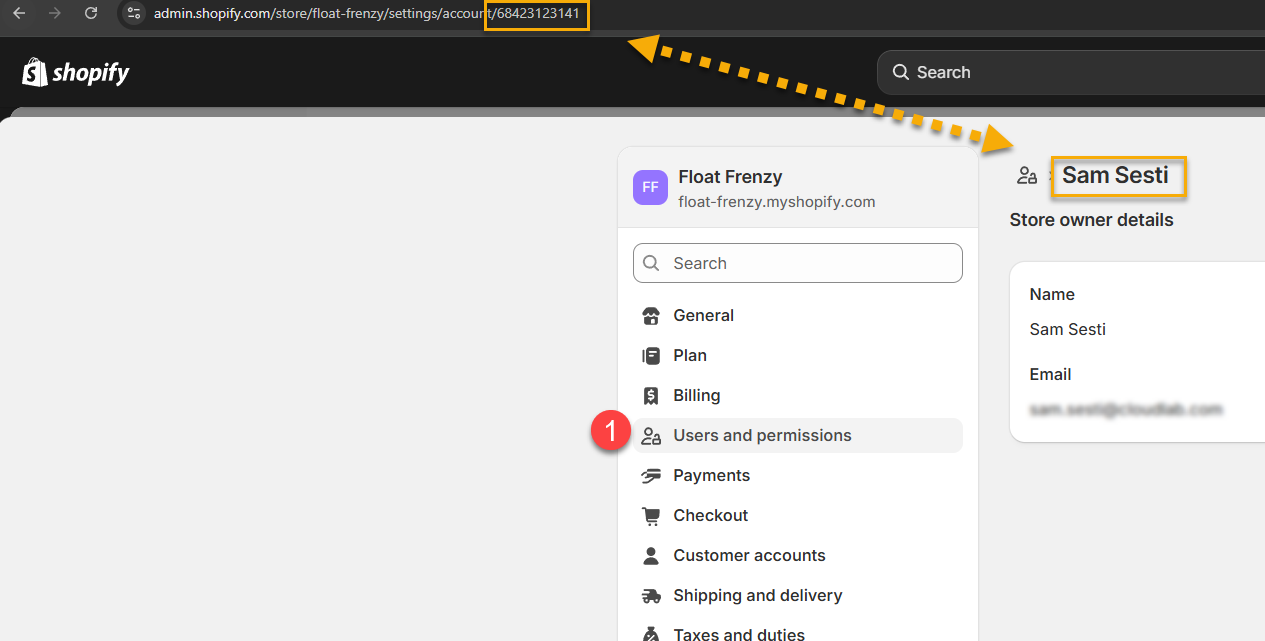The height and width of the screenshot is (641, 1265).
Task: Click the browser back arrow
Action: point(19,13)
